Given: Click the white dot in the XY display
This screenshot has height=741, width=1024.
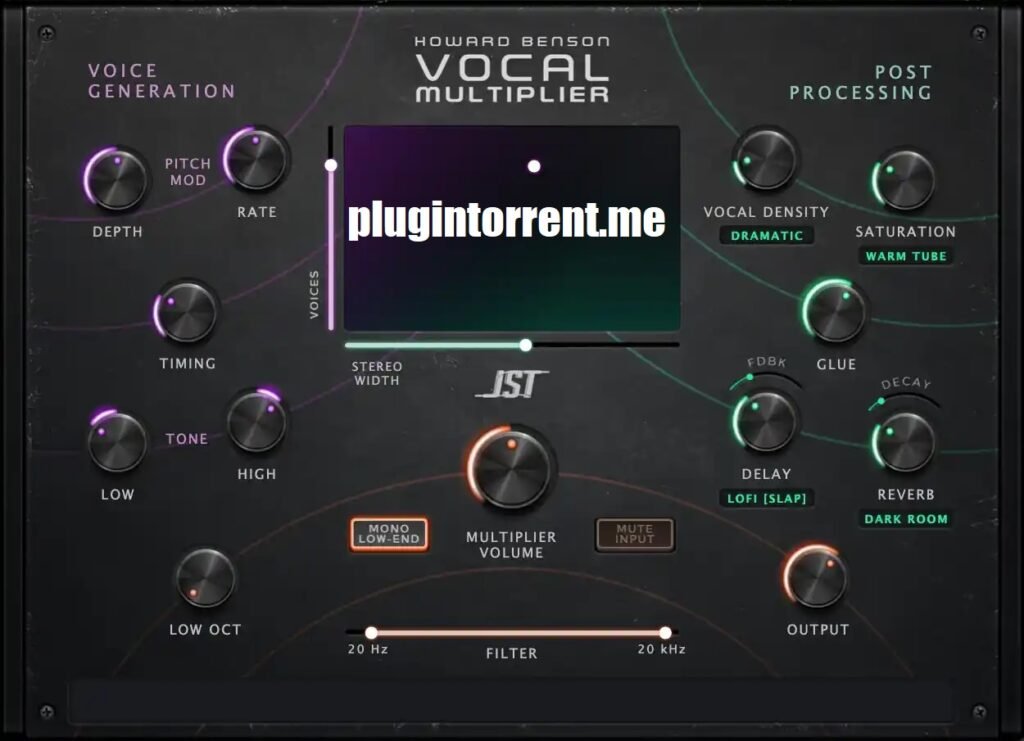Looking at the screenshot, I should point(534,166).
